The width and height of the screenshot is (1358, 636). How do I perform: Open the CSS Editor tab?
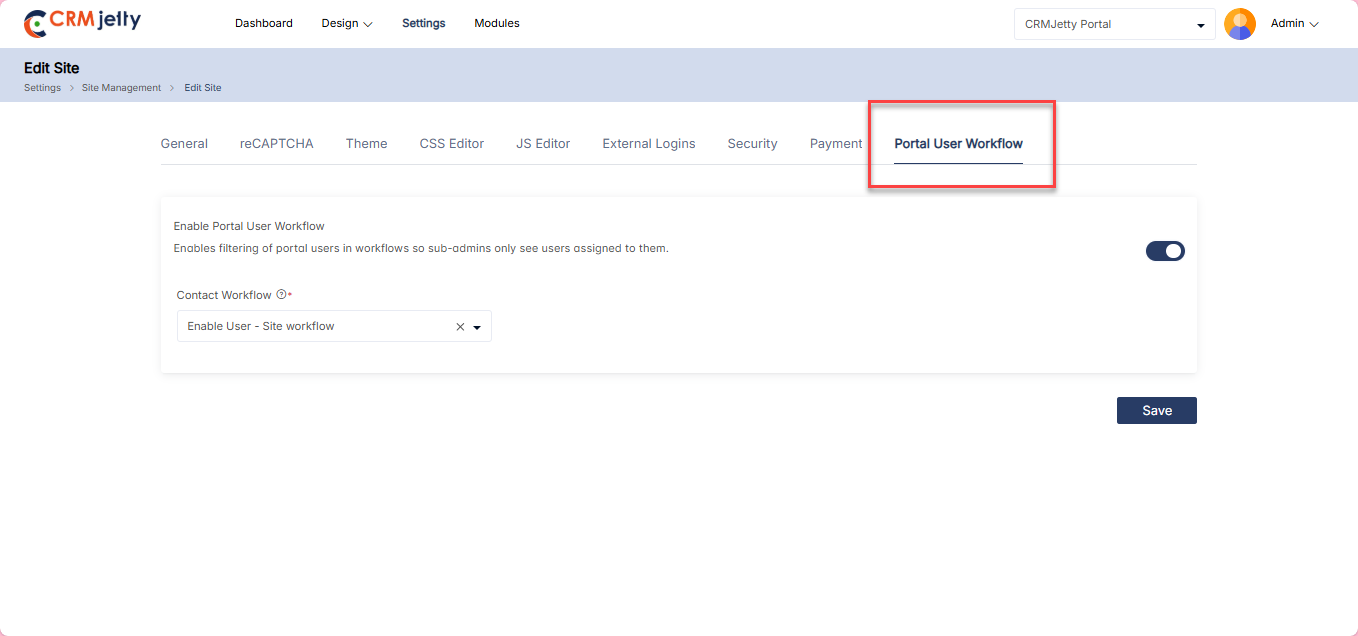(x=451, y=144)
